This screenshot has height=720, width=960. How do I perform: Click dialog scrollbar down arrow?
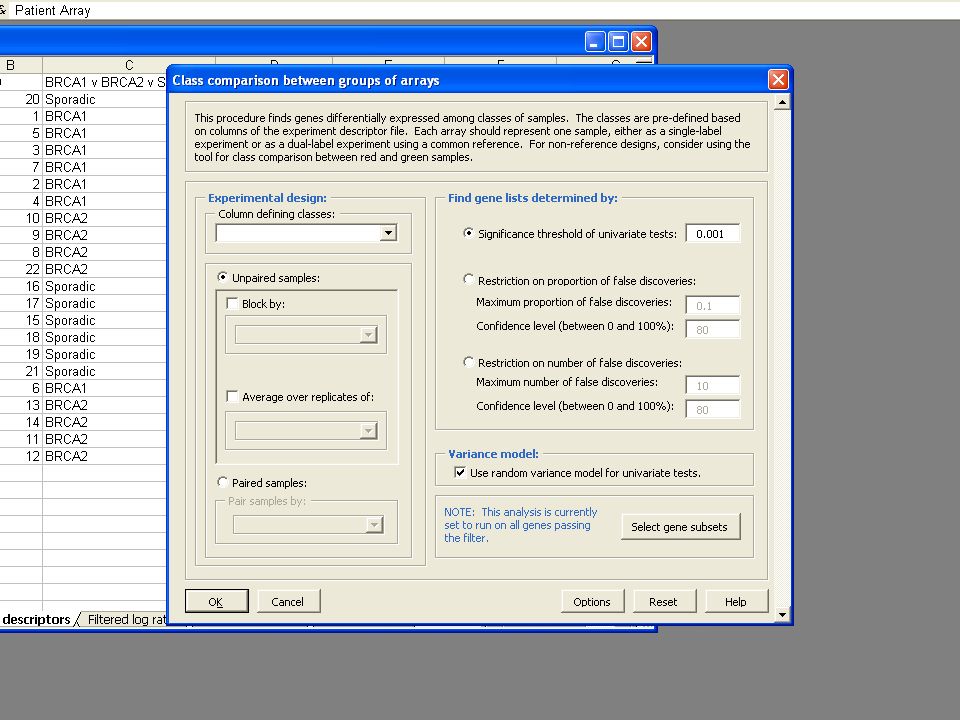pos(782,614)
